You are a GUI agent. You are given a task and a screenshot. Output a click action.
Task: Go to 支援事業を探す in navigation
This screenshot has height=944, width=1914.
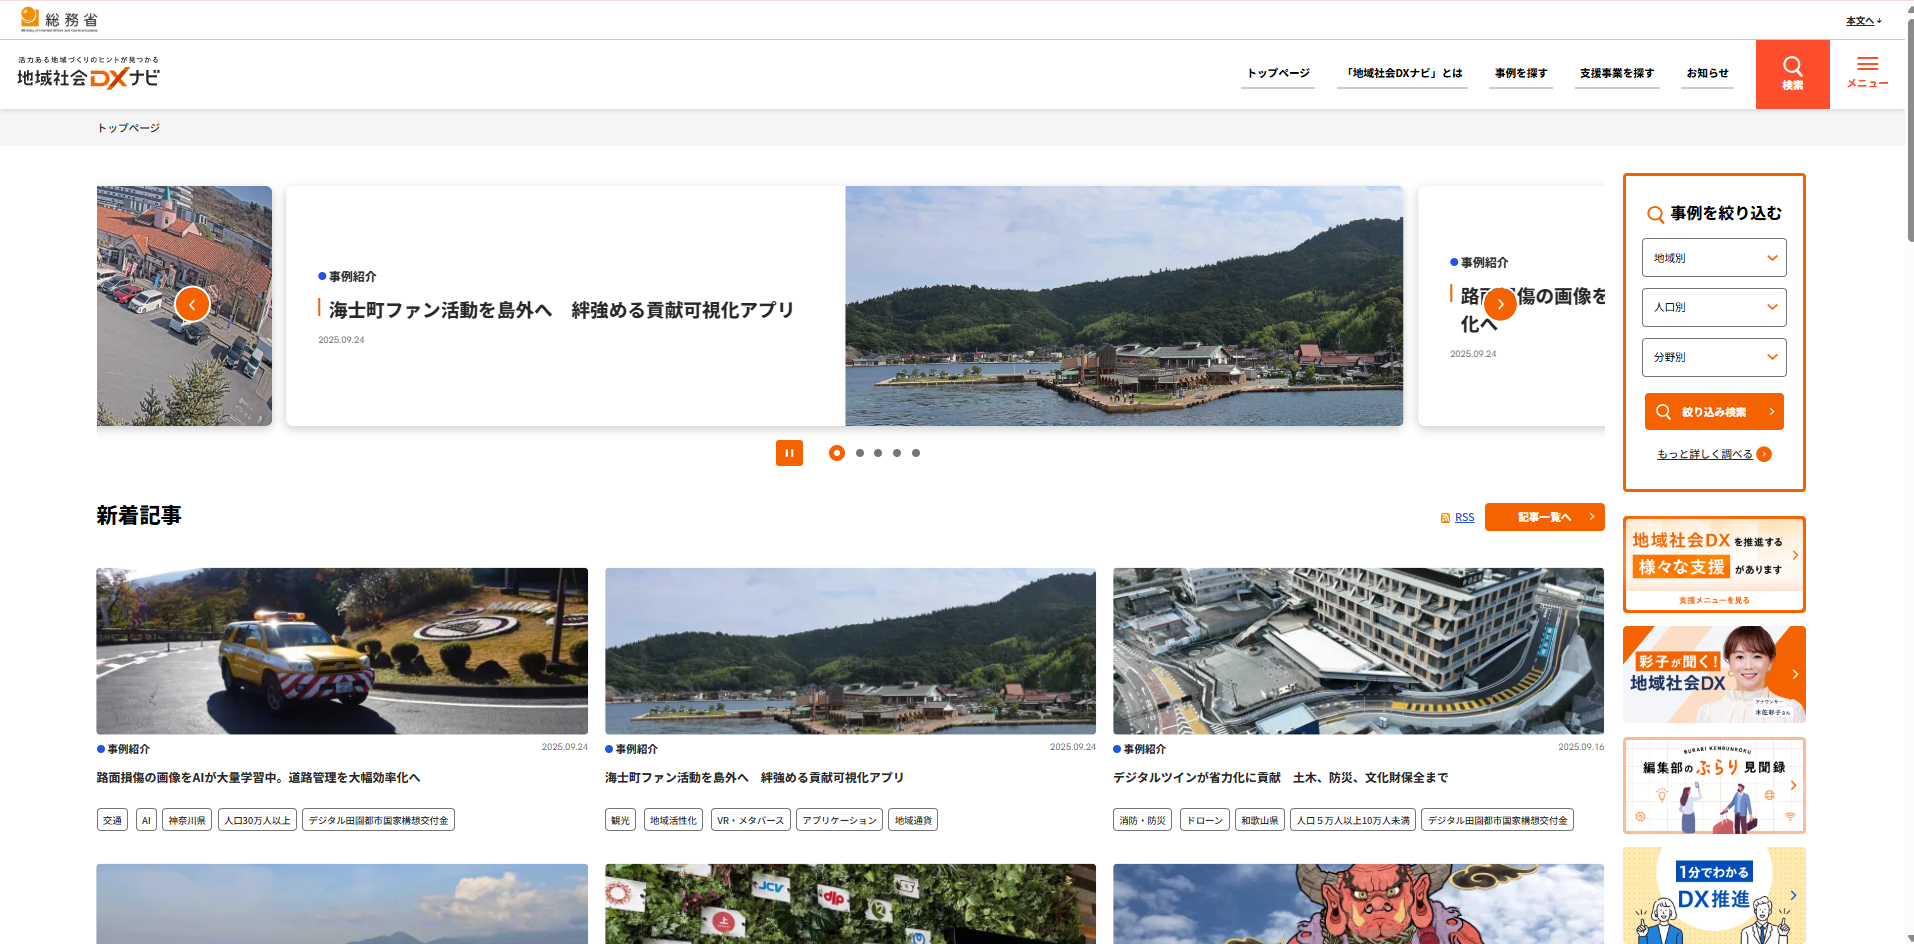tap(1616, 73)
